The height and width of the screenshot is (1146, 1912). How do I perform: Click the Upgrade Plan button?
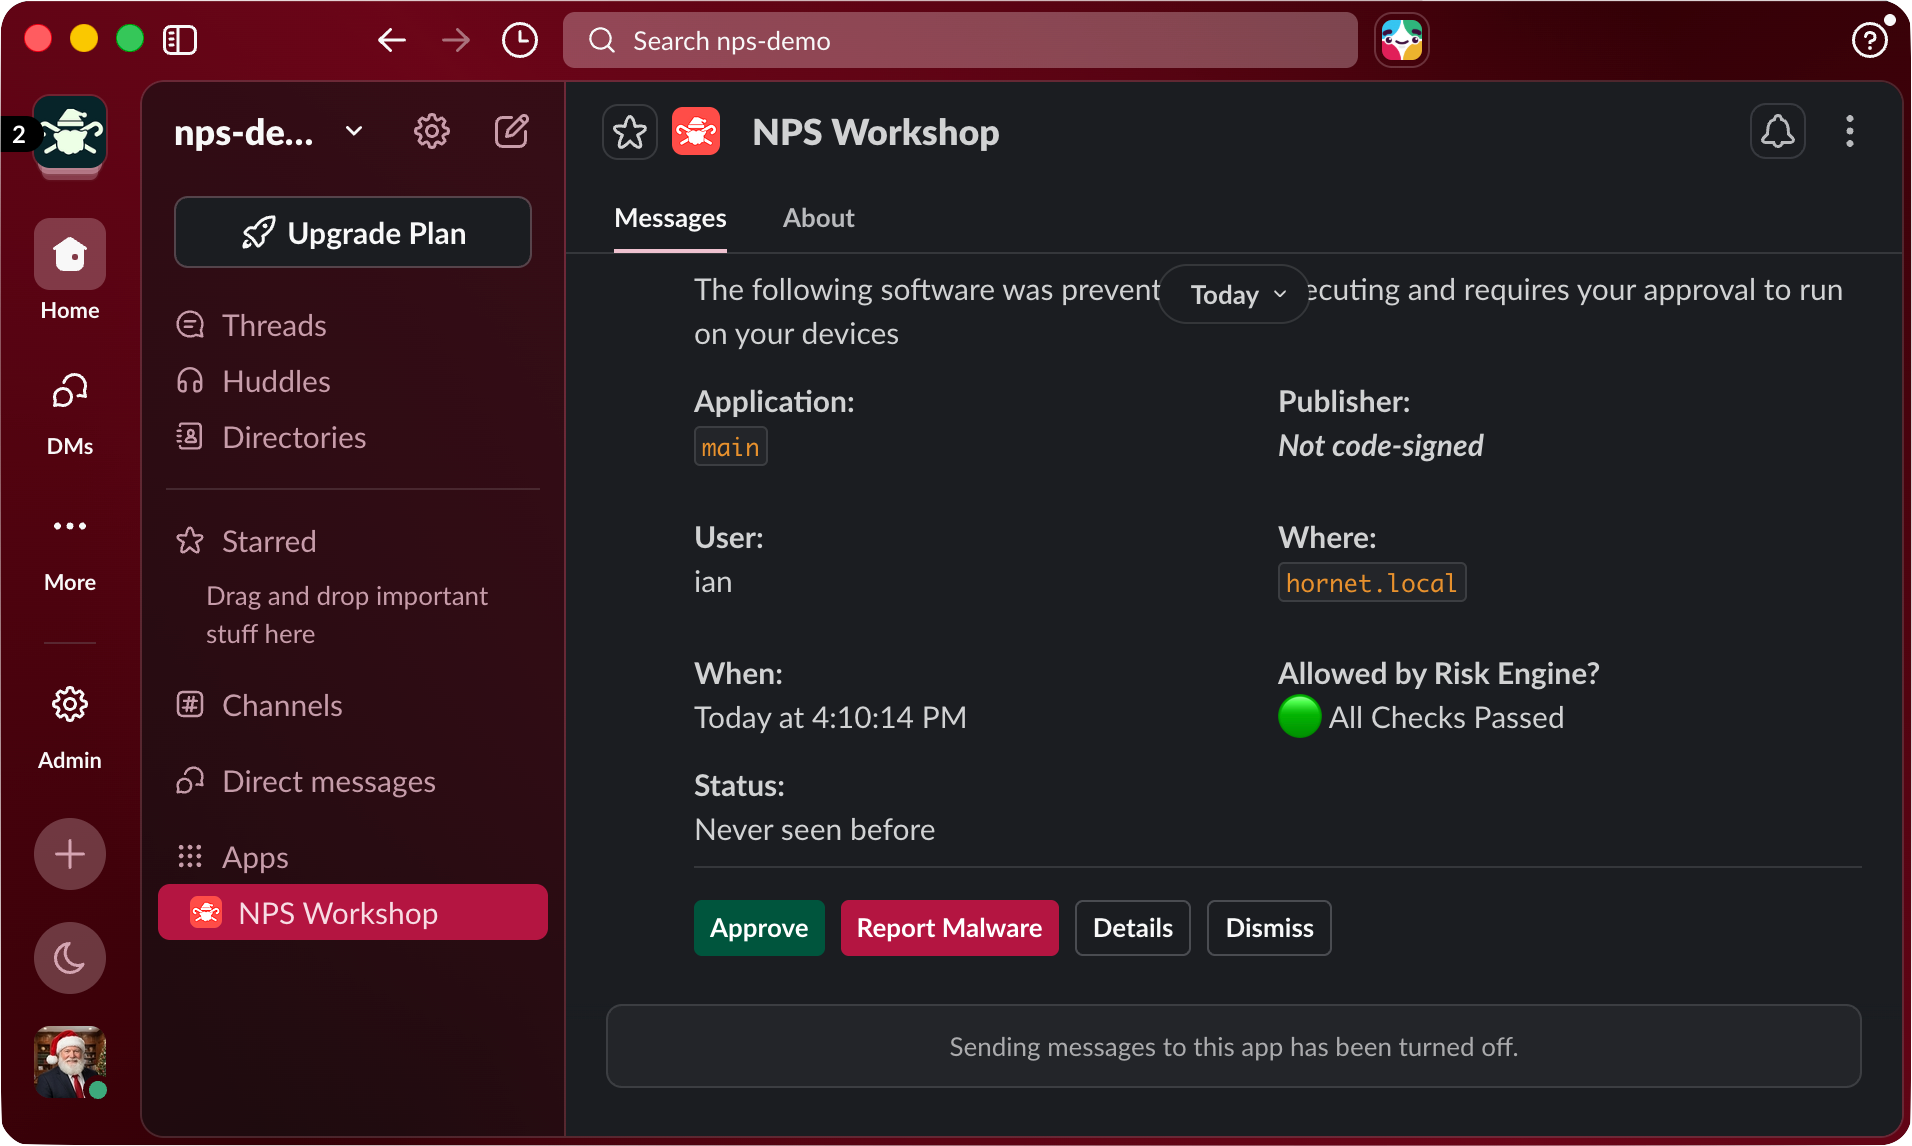[x=353, y=232]
